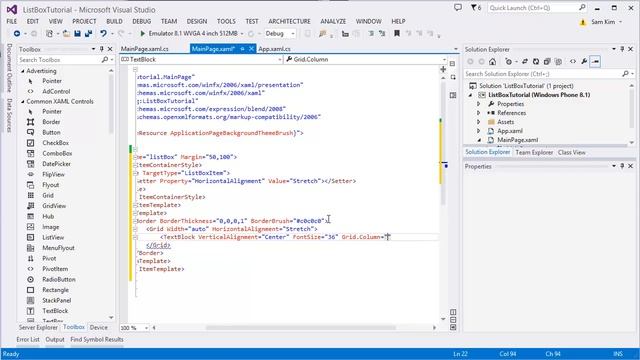
Task: Collapse the Common XAML Controls group
Action: pos(23,102)
